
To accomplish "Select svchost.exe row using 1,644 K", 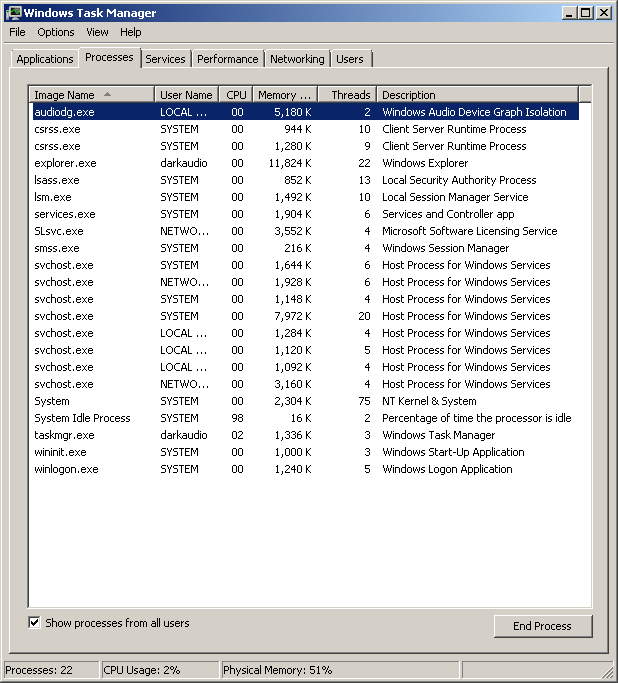I will pos(306,265).
